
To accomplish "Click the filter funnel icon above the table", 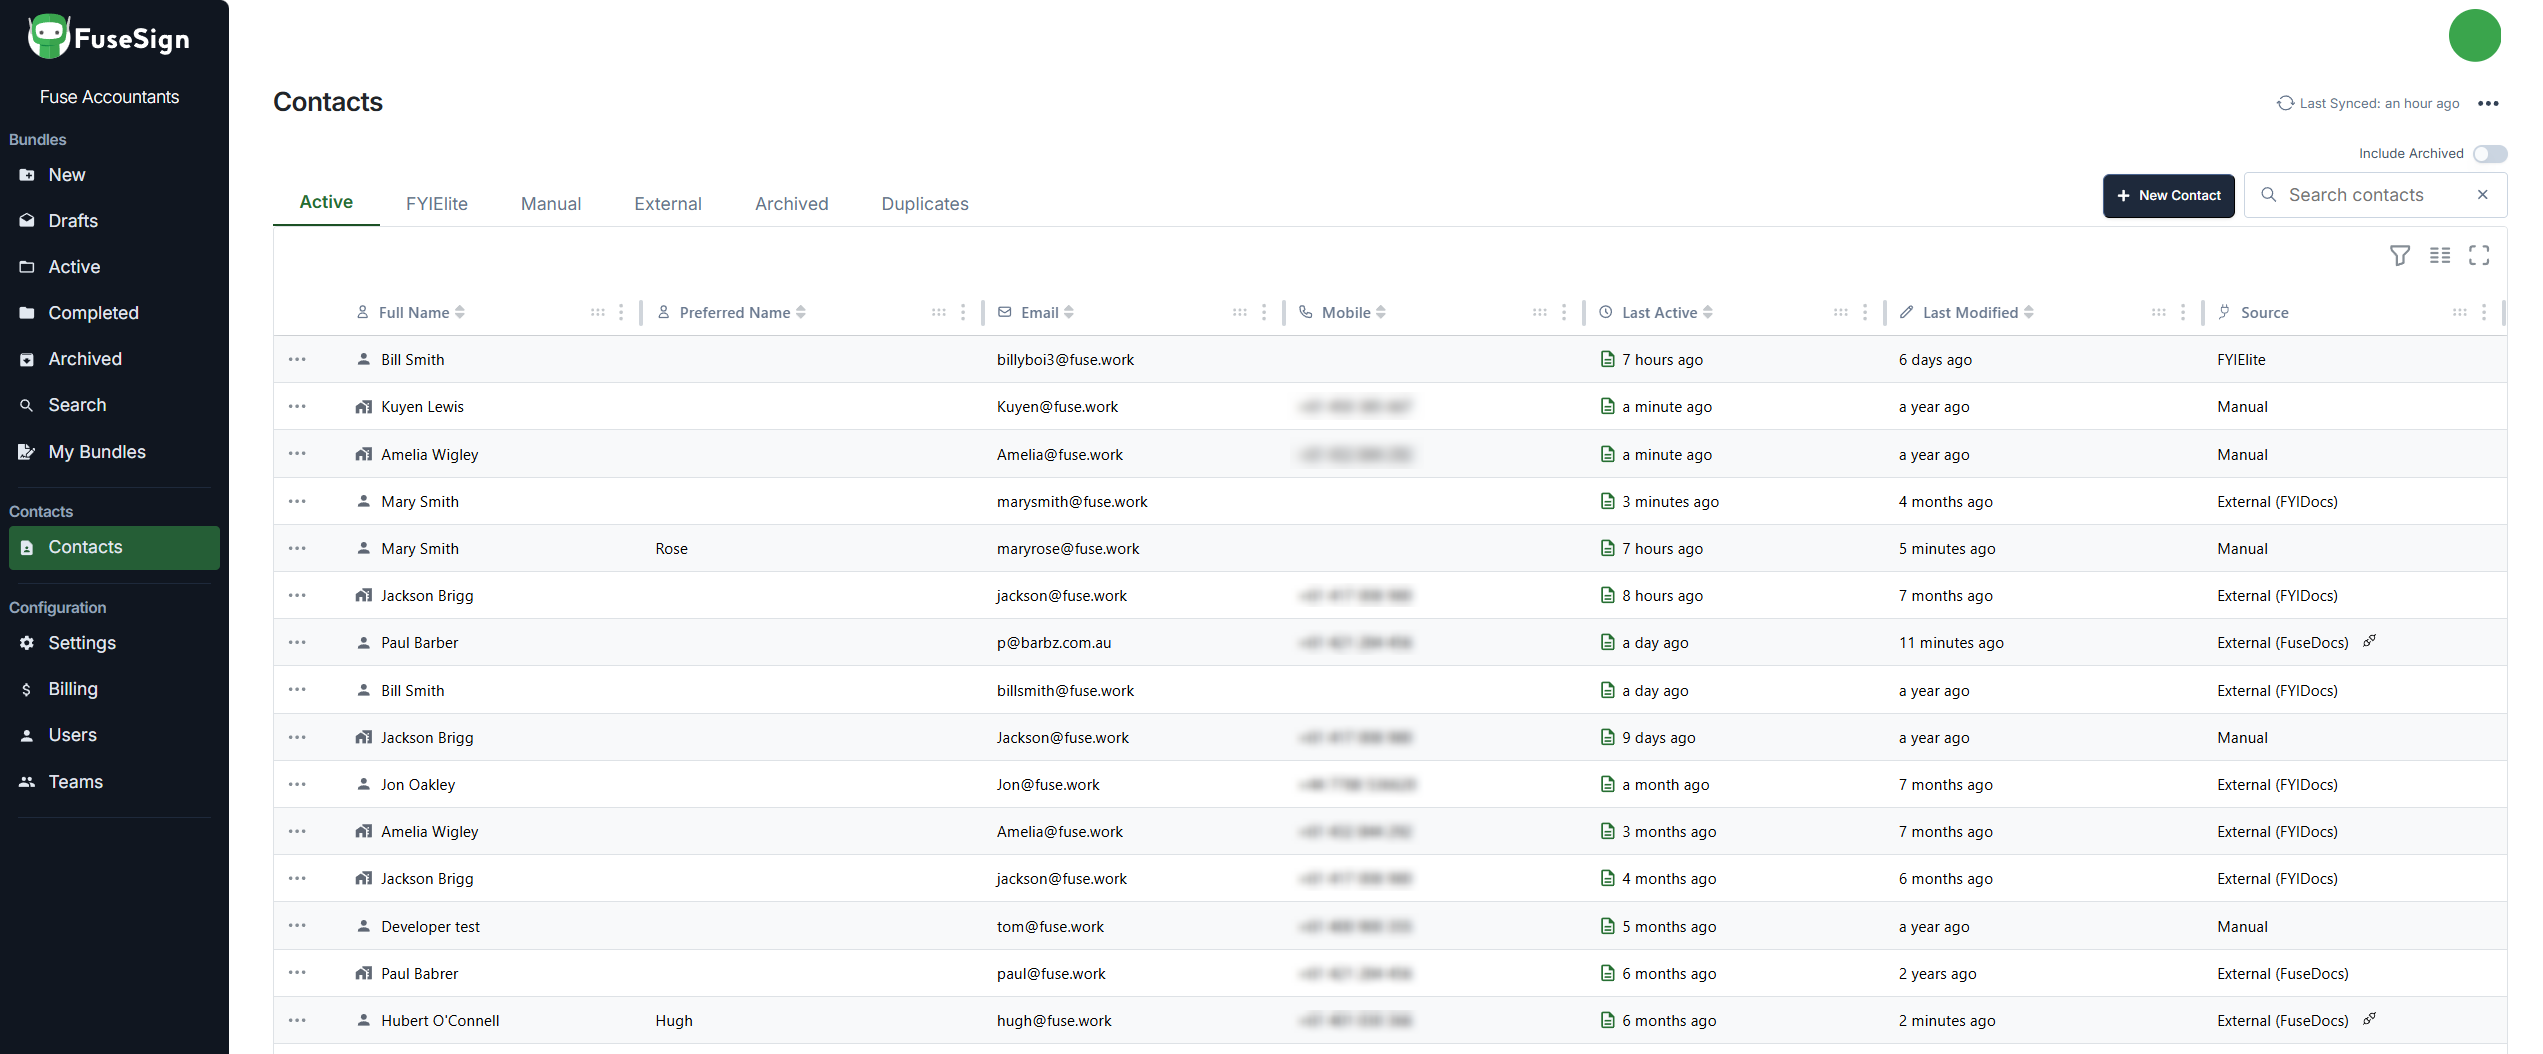I will (2399, 256).
